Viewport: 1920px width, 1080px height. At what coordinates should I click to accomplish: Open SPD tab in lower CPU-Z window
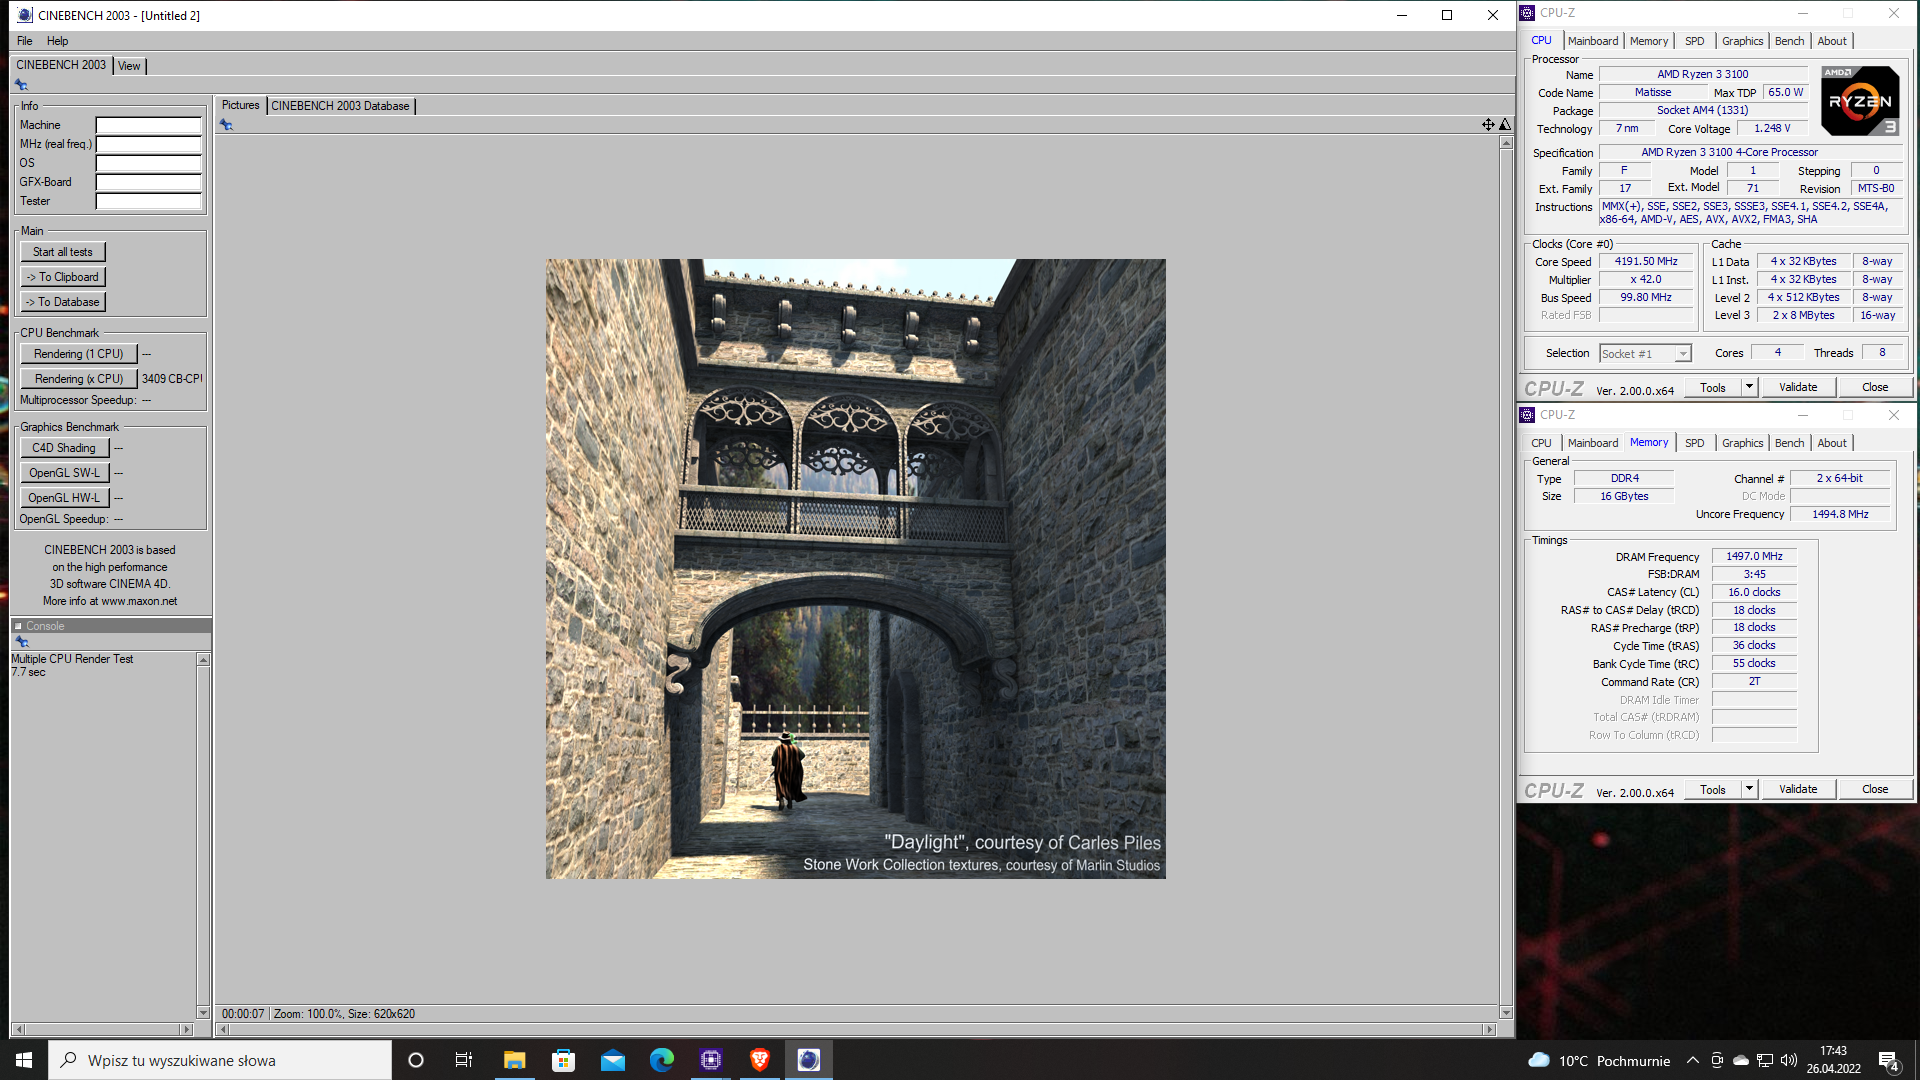1694,443
